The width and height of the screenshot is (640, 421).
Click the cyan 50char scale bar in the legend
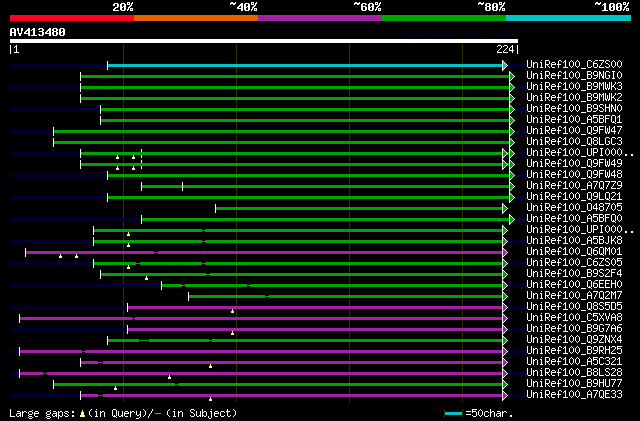tap(453, 414)
